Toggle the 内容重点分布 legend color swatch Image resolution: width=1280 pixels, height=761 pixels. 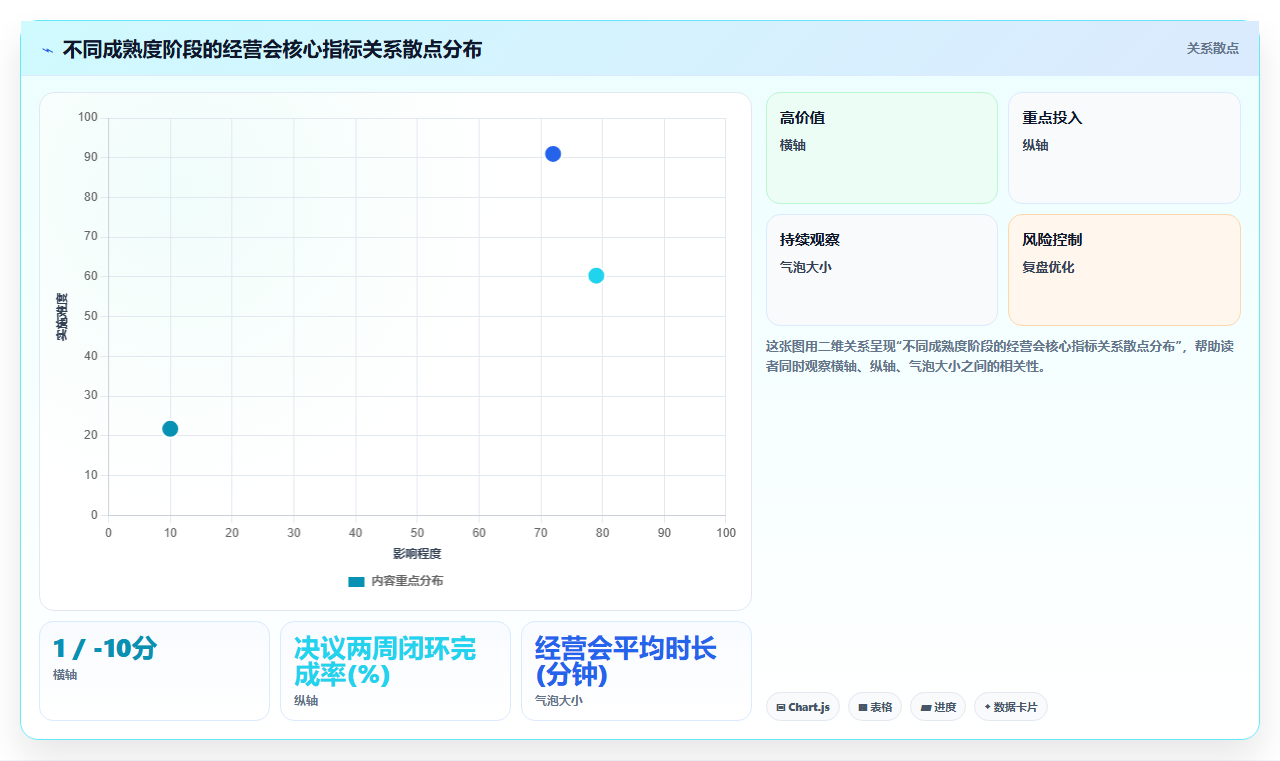tap(356, 582)
